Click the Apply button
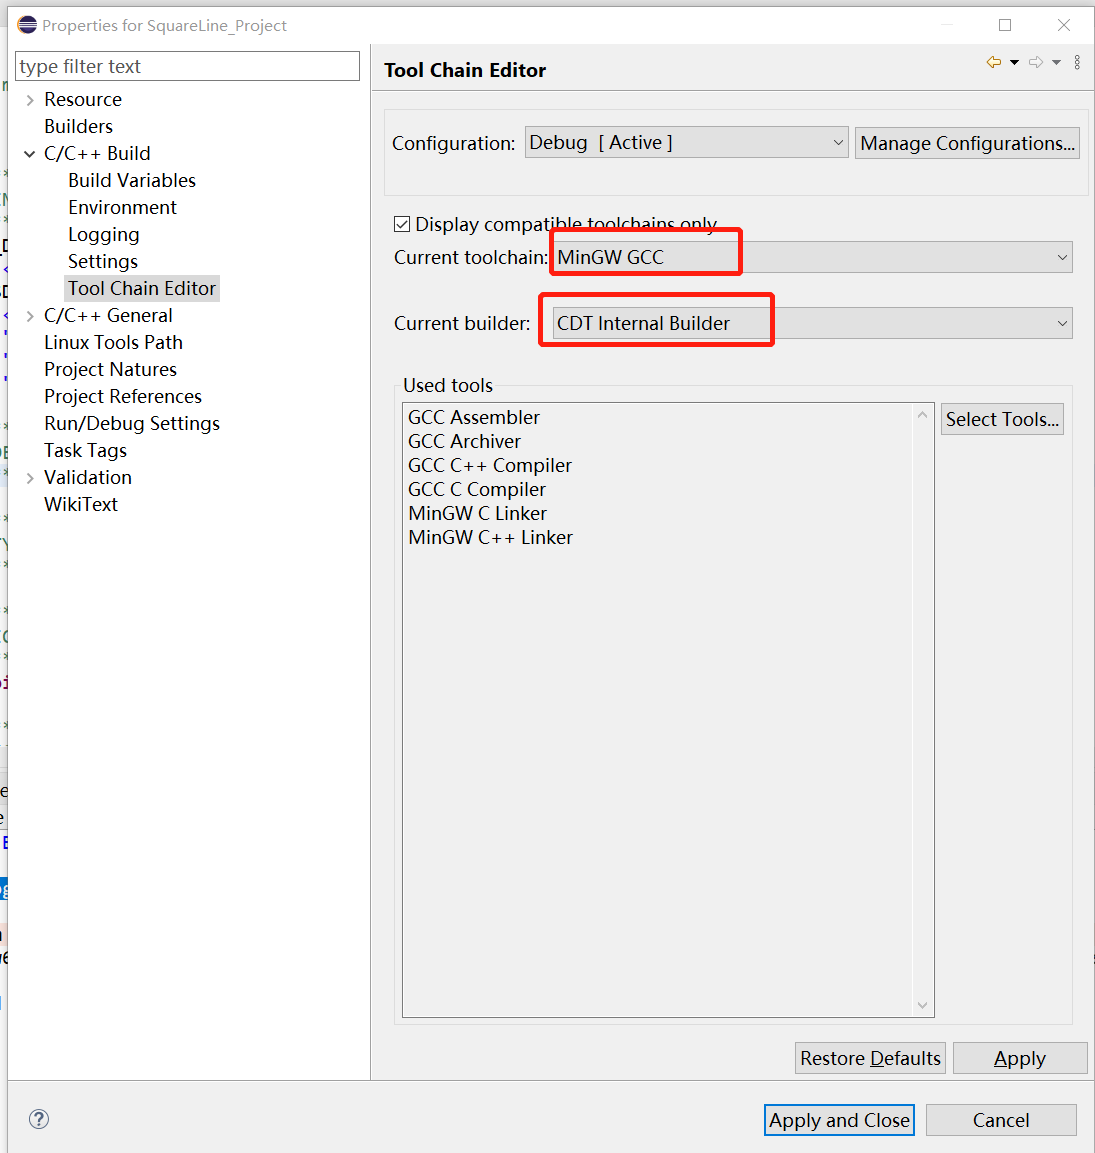1095x1153 pixels. (x=1020, y=1058)
